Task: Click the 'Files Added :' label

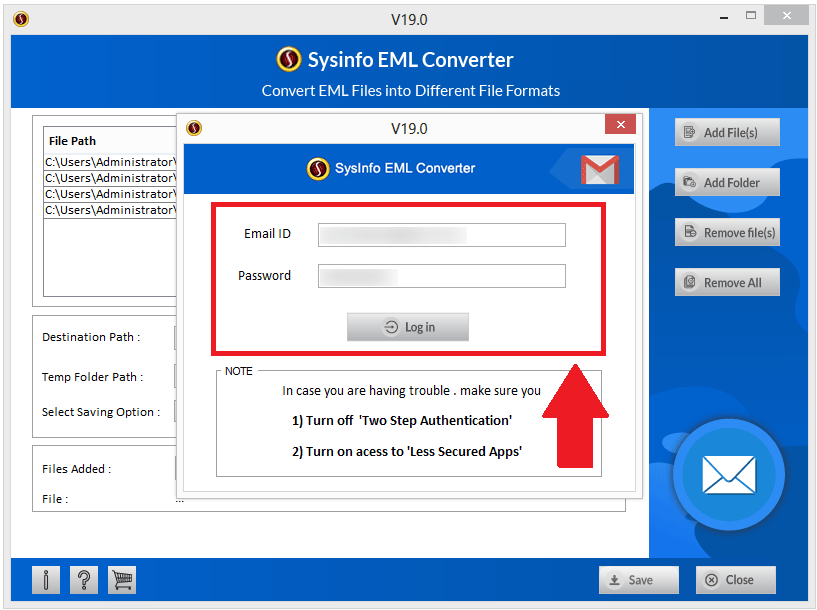Action: click(x=77, y=469)
